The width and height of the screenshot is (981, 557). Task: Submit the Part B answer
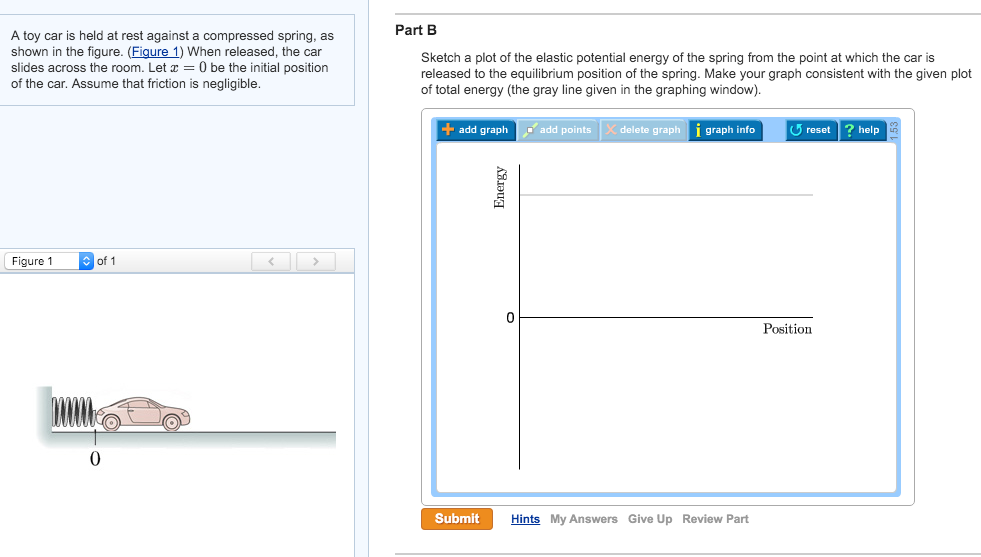tap(457, 519)
